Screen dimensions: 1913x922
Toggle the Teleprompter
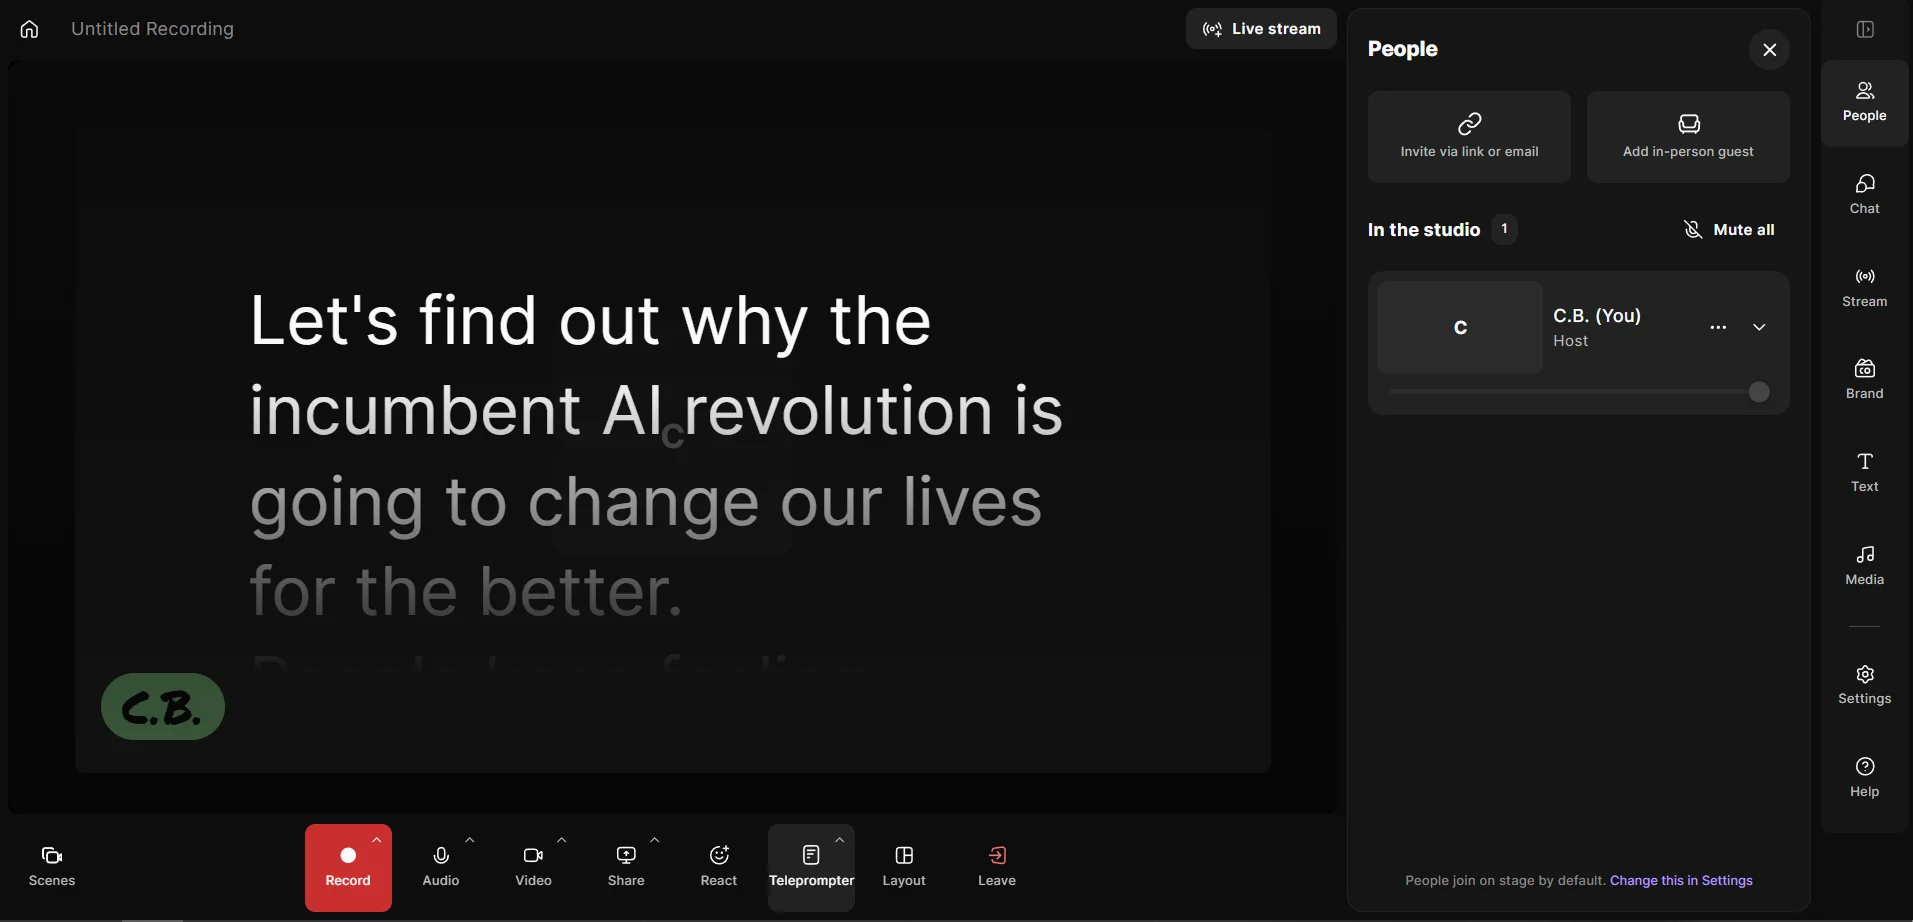(x=811, y=867)
